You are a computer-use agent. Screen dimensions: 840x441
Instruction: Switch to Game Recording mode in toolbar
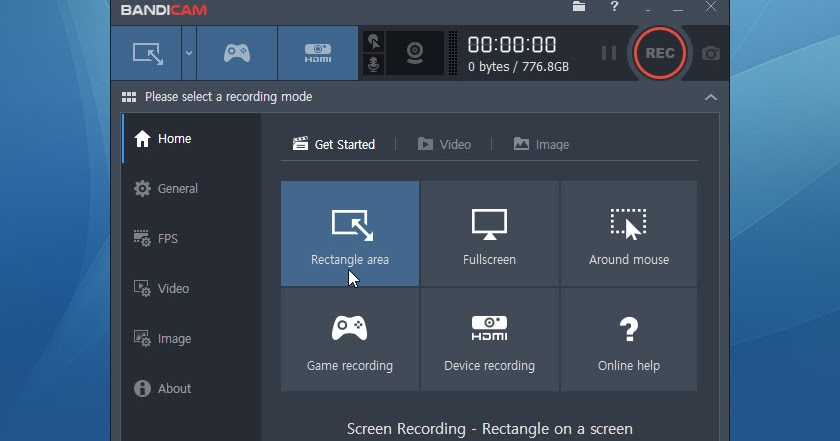click(x=237, y=54)
